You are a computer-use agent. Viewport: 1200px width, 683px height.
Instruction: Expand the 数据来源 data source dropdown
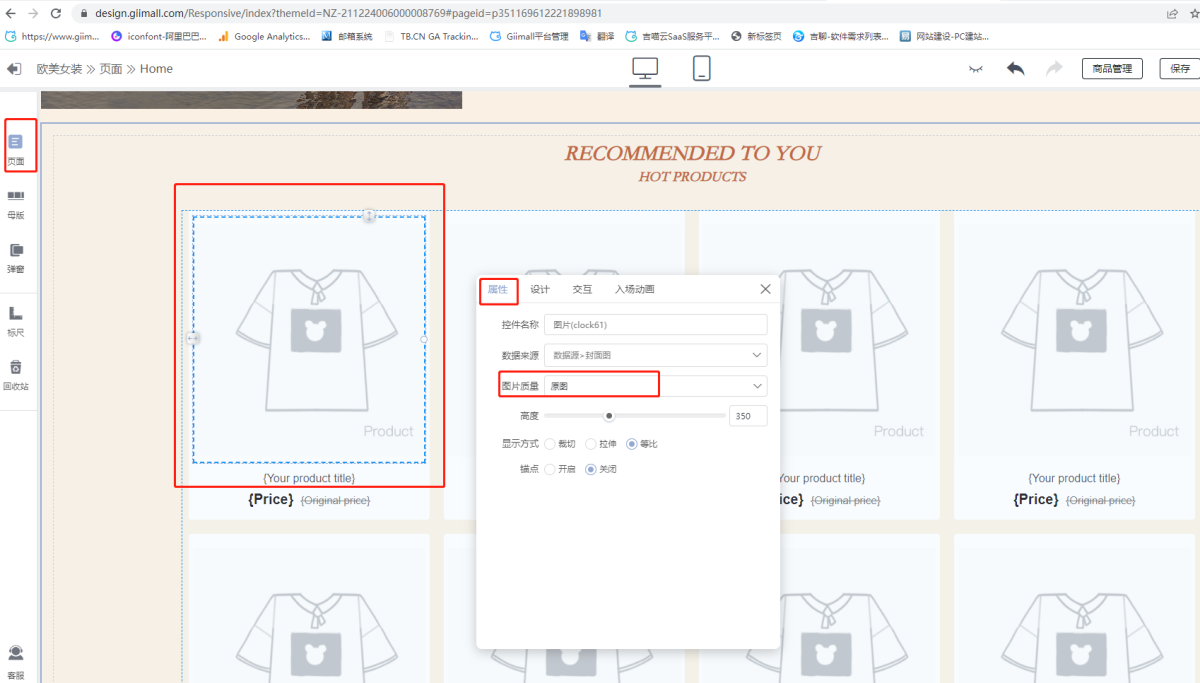click(655, 355)
